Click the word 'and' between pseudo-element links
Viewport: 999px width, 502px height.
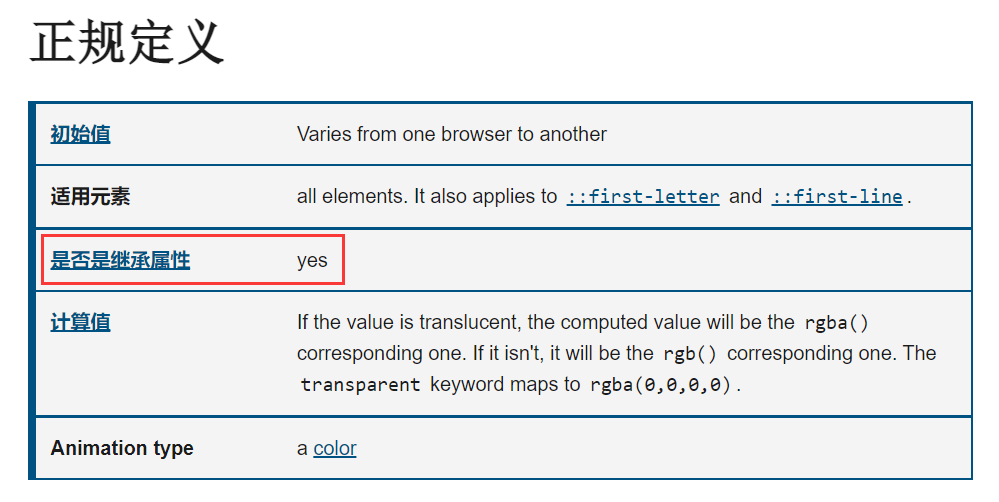tap(745, 197)
